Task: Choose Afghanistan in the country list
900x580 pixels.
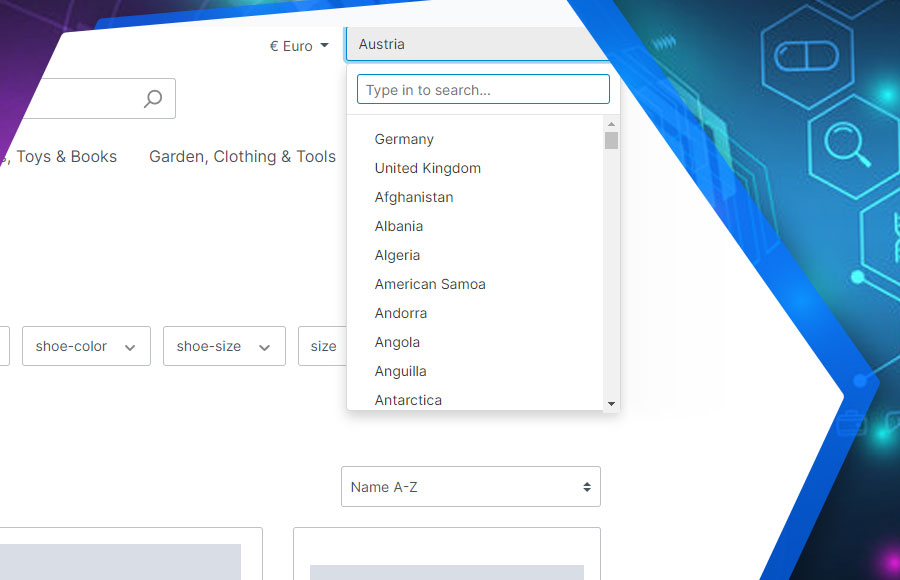Action: pos(413,197)
